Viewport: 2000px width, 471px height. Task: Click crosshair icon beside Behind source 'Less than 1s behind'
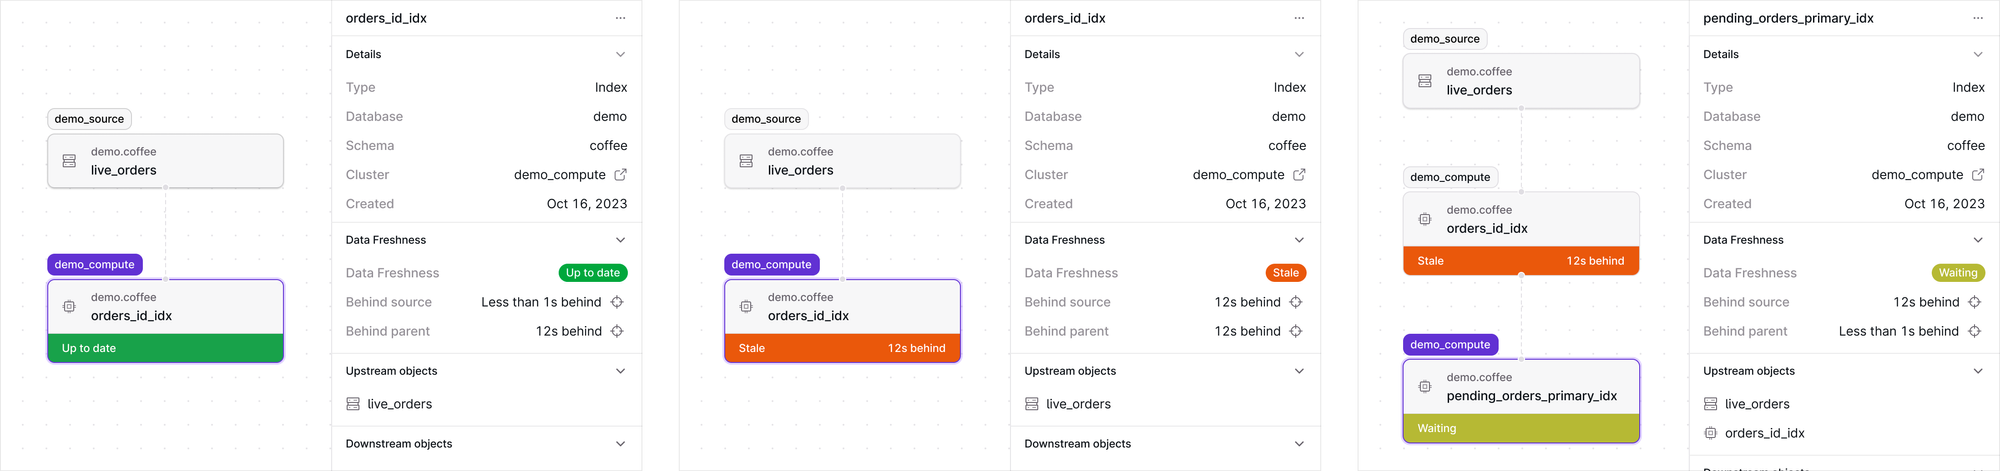(617, 302)
